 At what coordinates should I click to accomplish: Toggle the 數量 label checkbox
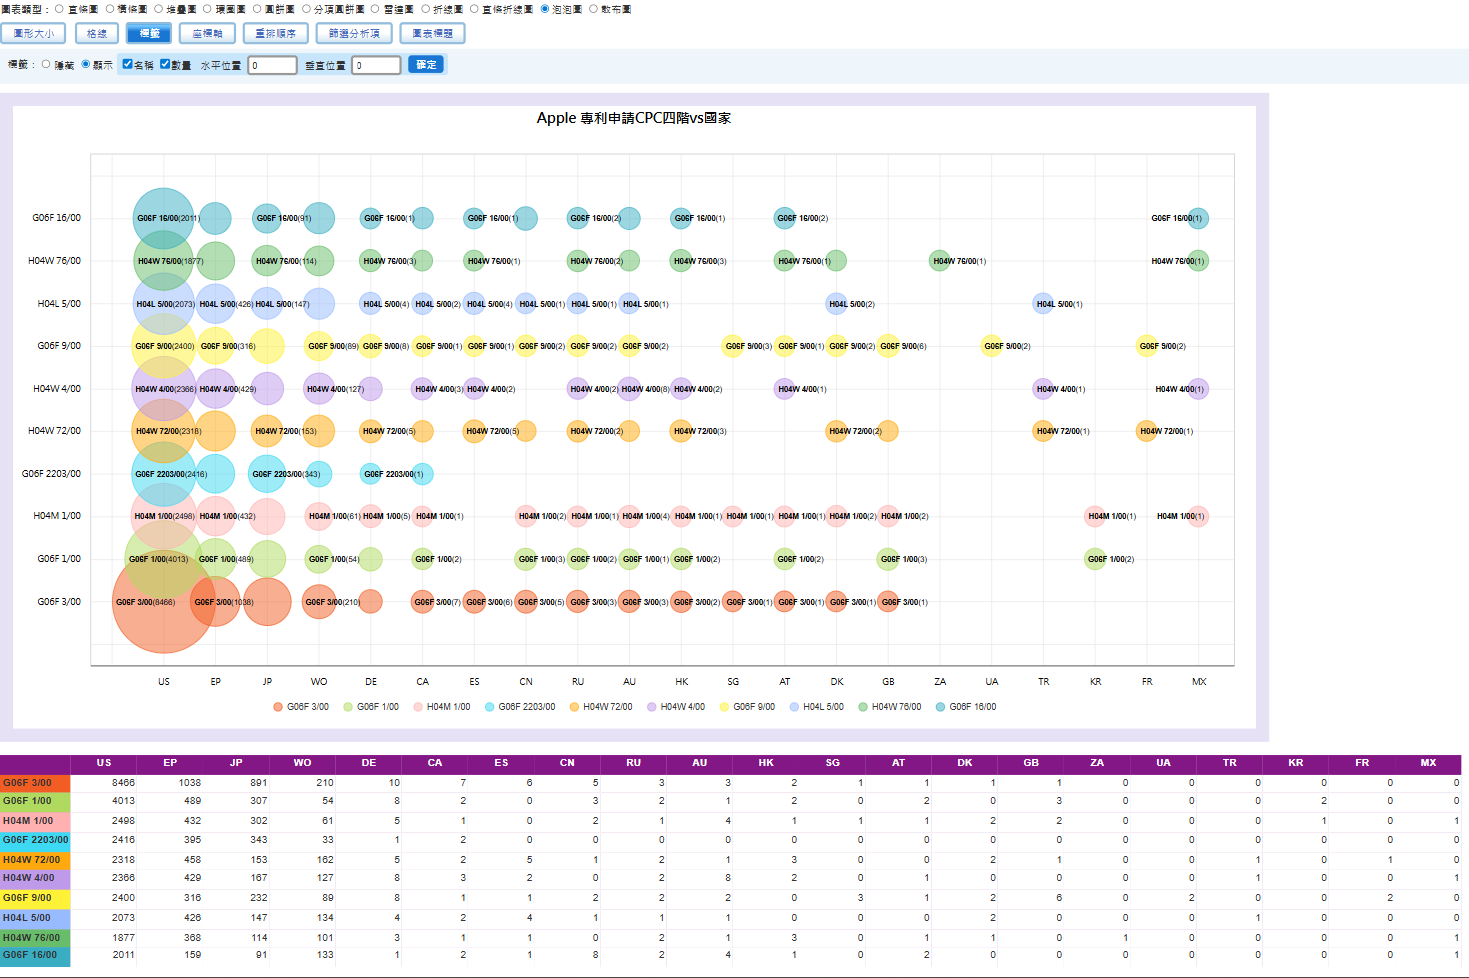click(x=165, y=64)
